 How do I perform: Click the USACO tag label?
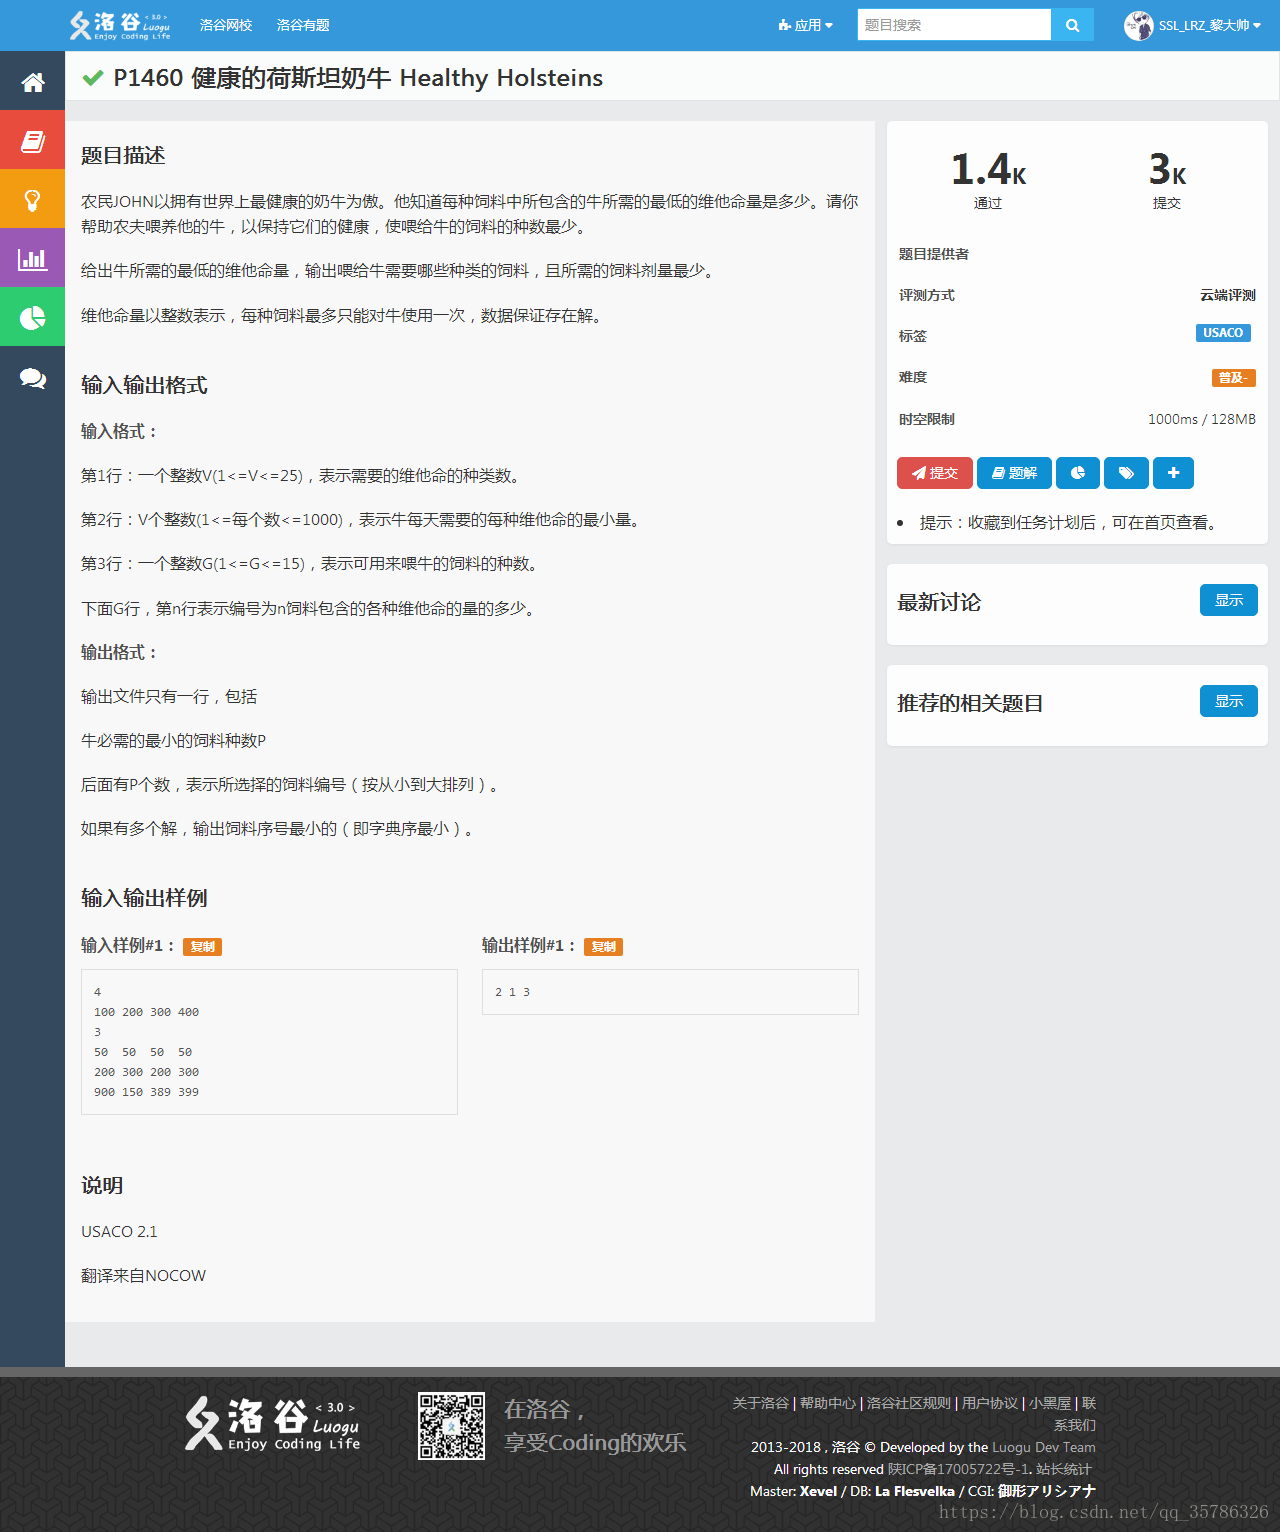pos(1223,333)
